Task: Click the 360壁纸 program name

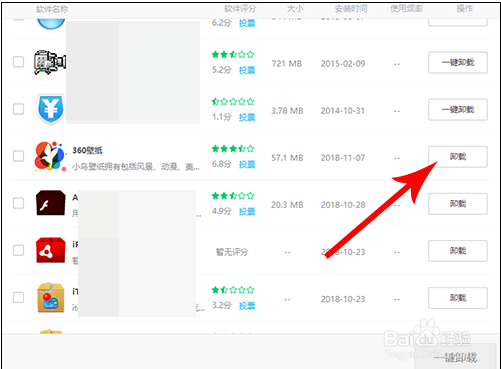Action: point(87,150)
